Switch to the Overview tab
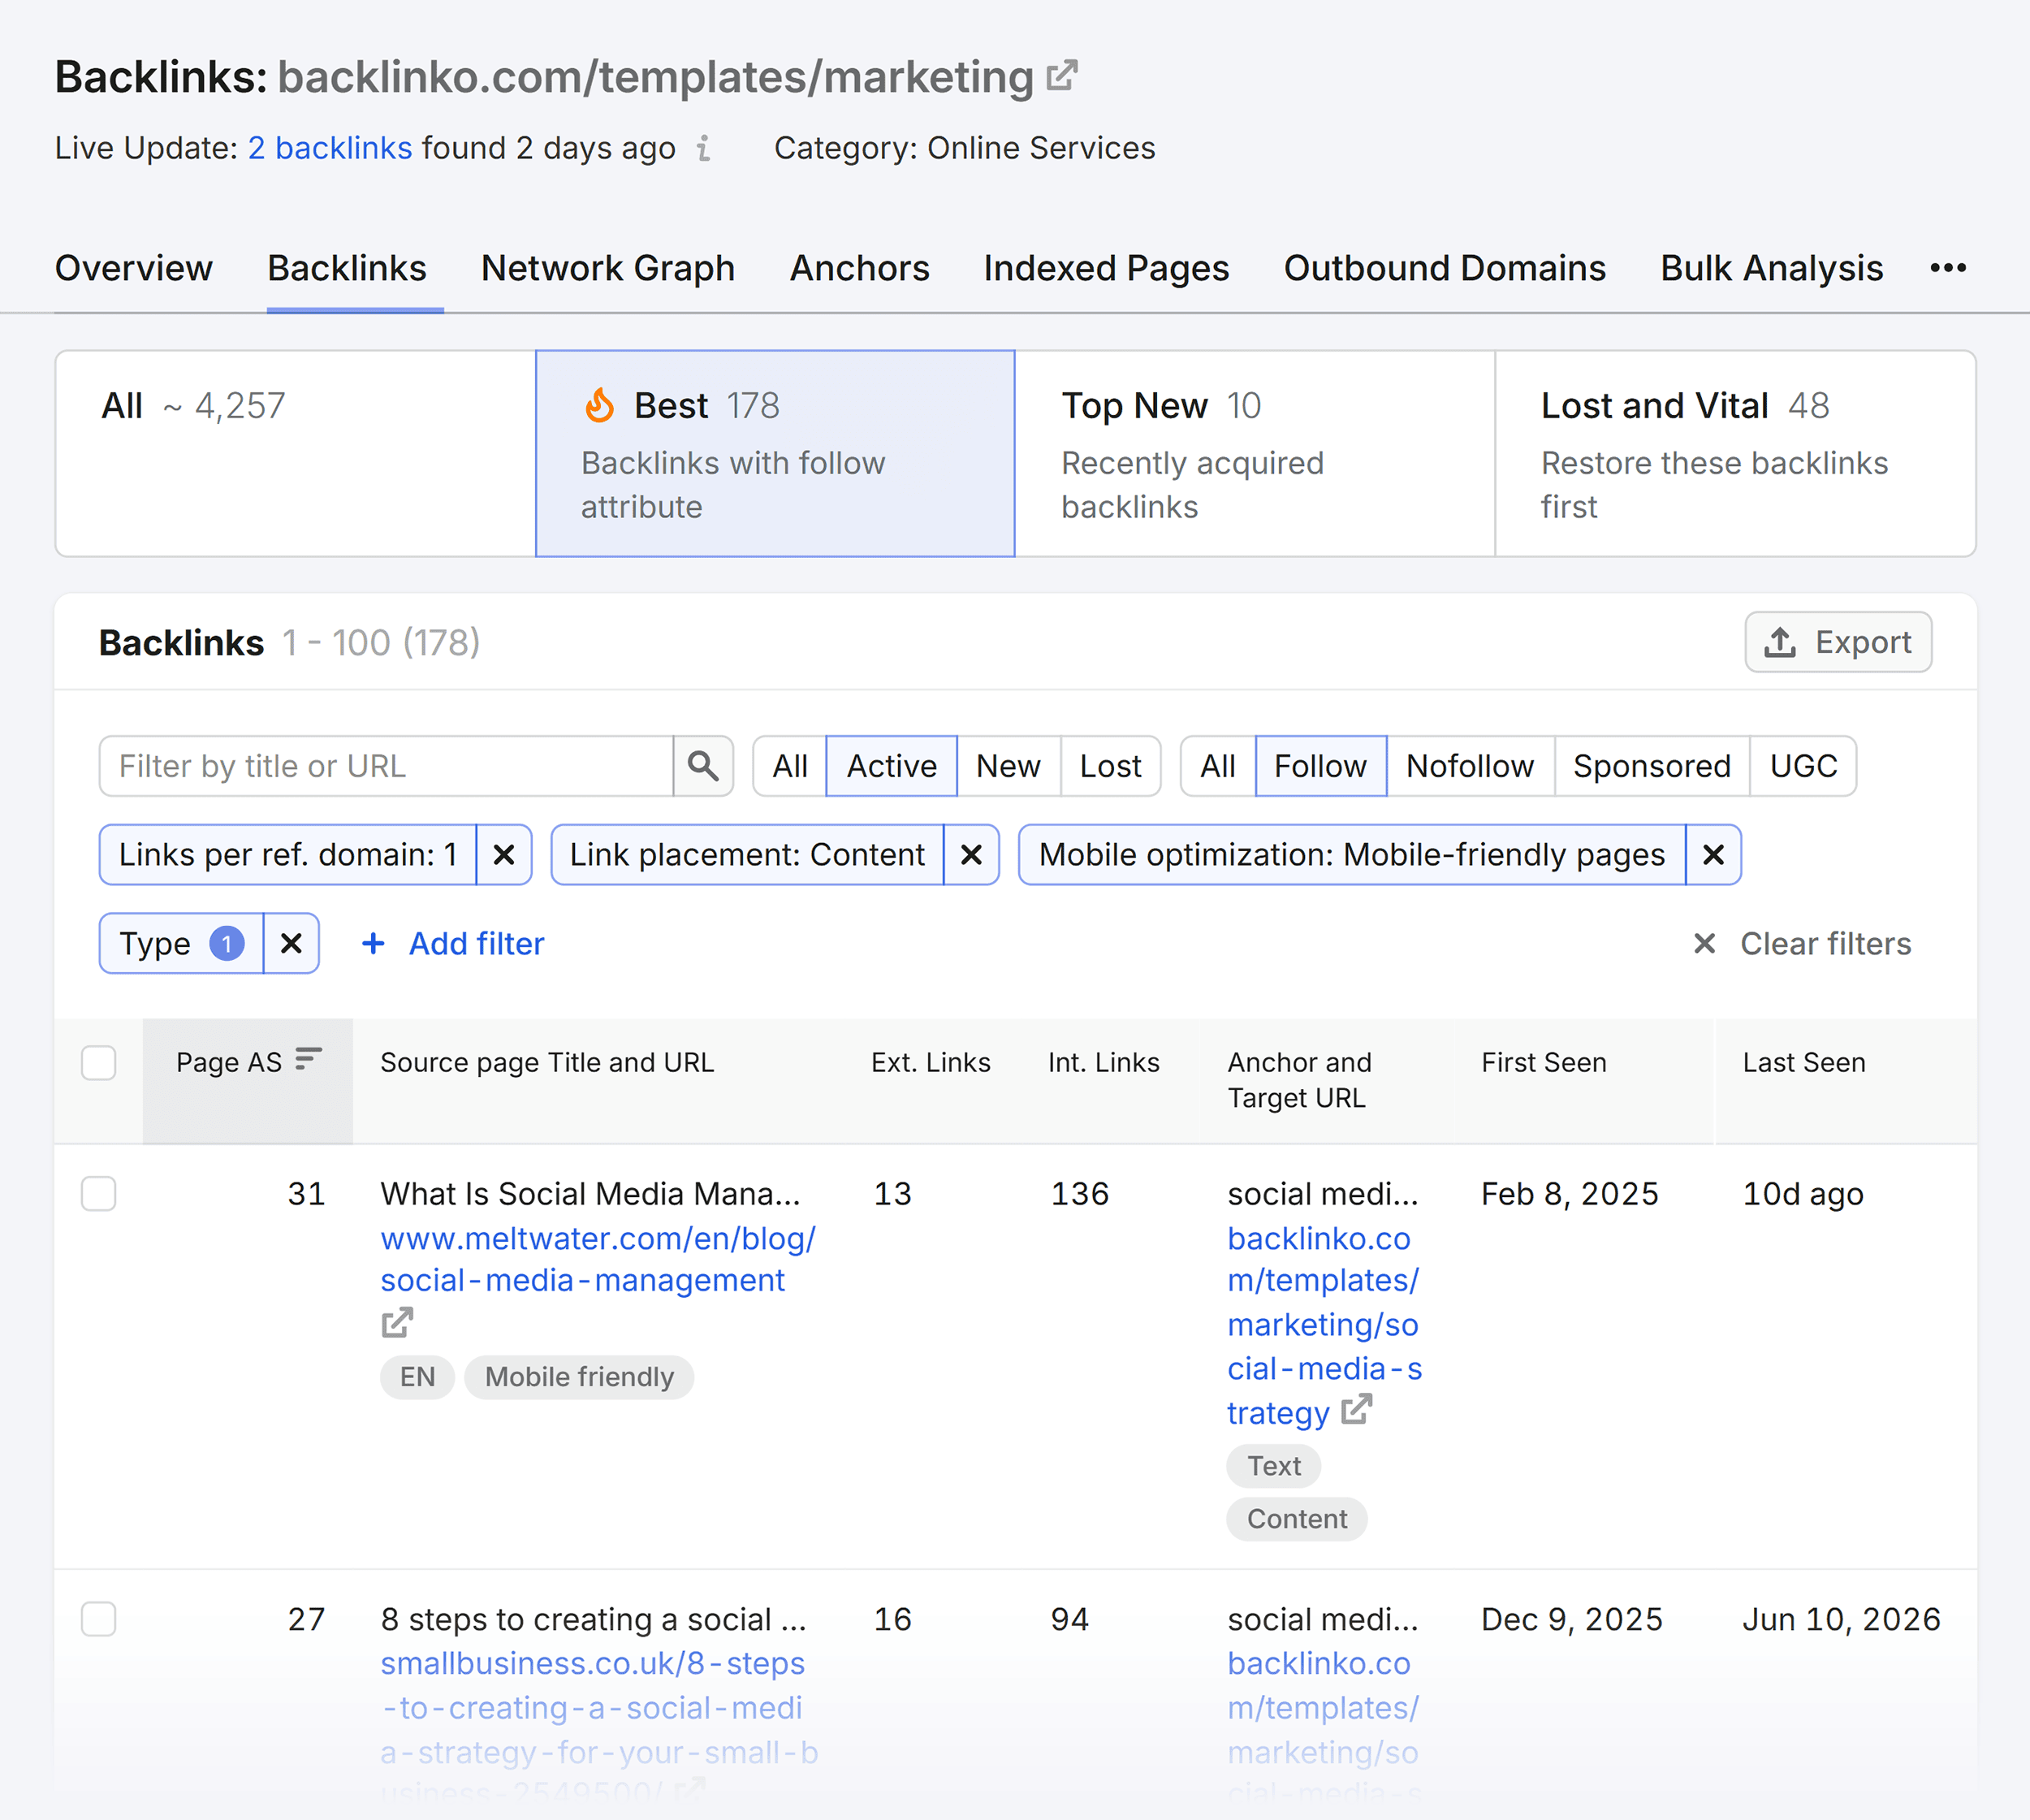 coord(134,268)
